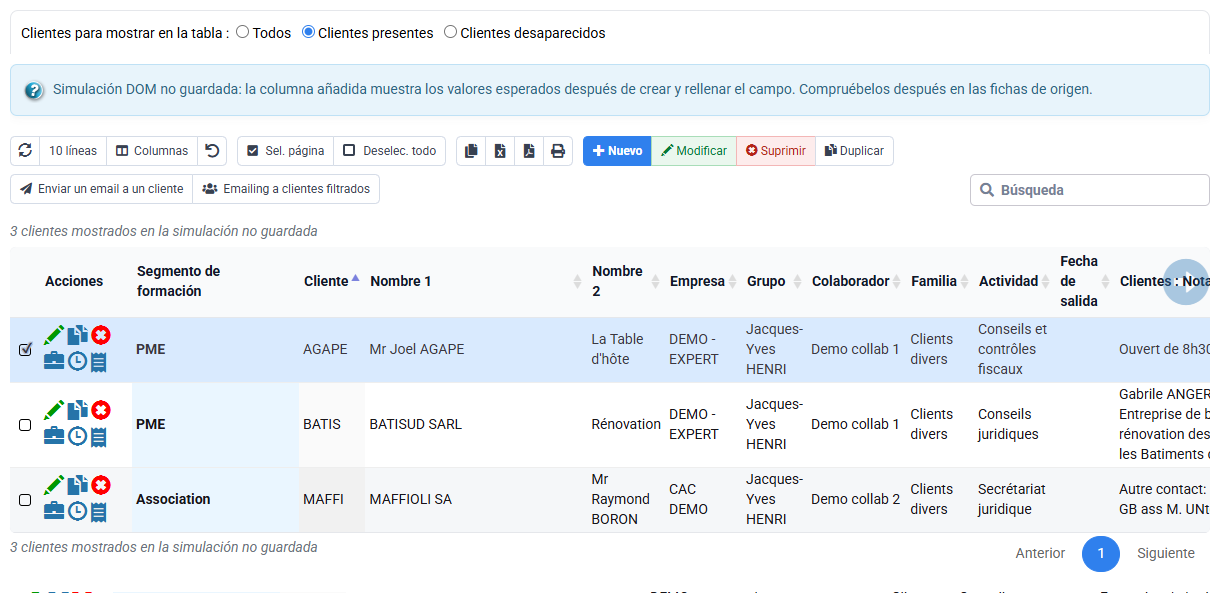Go to Siguiente page
The width and height of the screenshot is (1220, 593).
click(1166, 553)
